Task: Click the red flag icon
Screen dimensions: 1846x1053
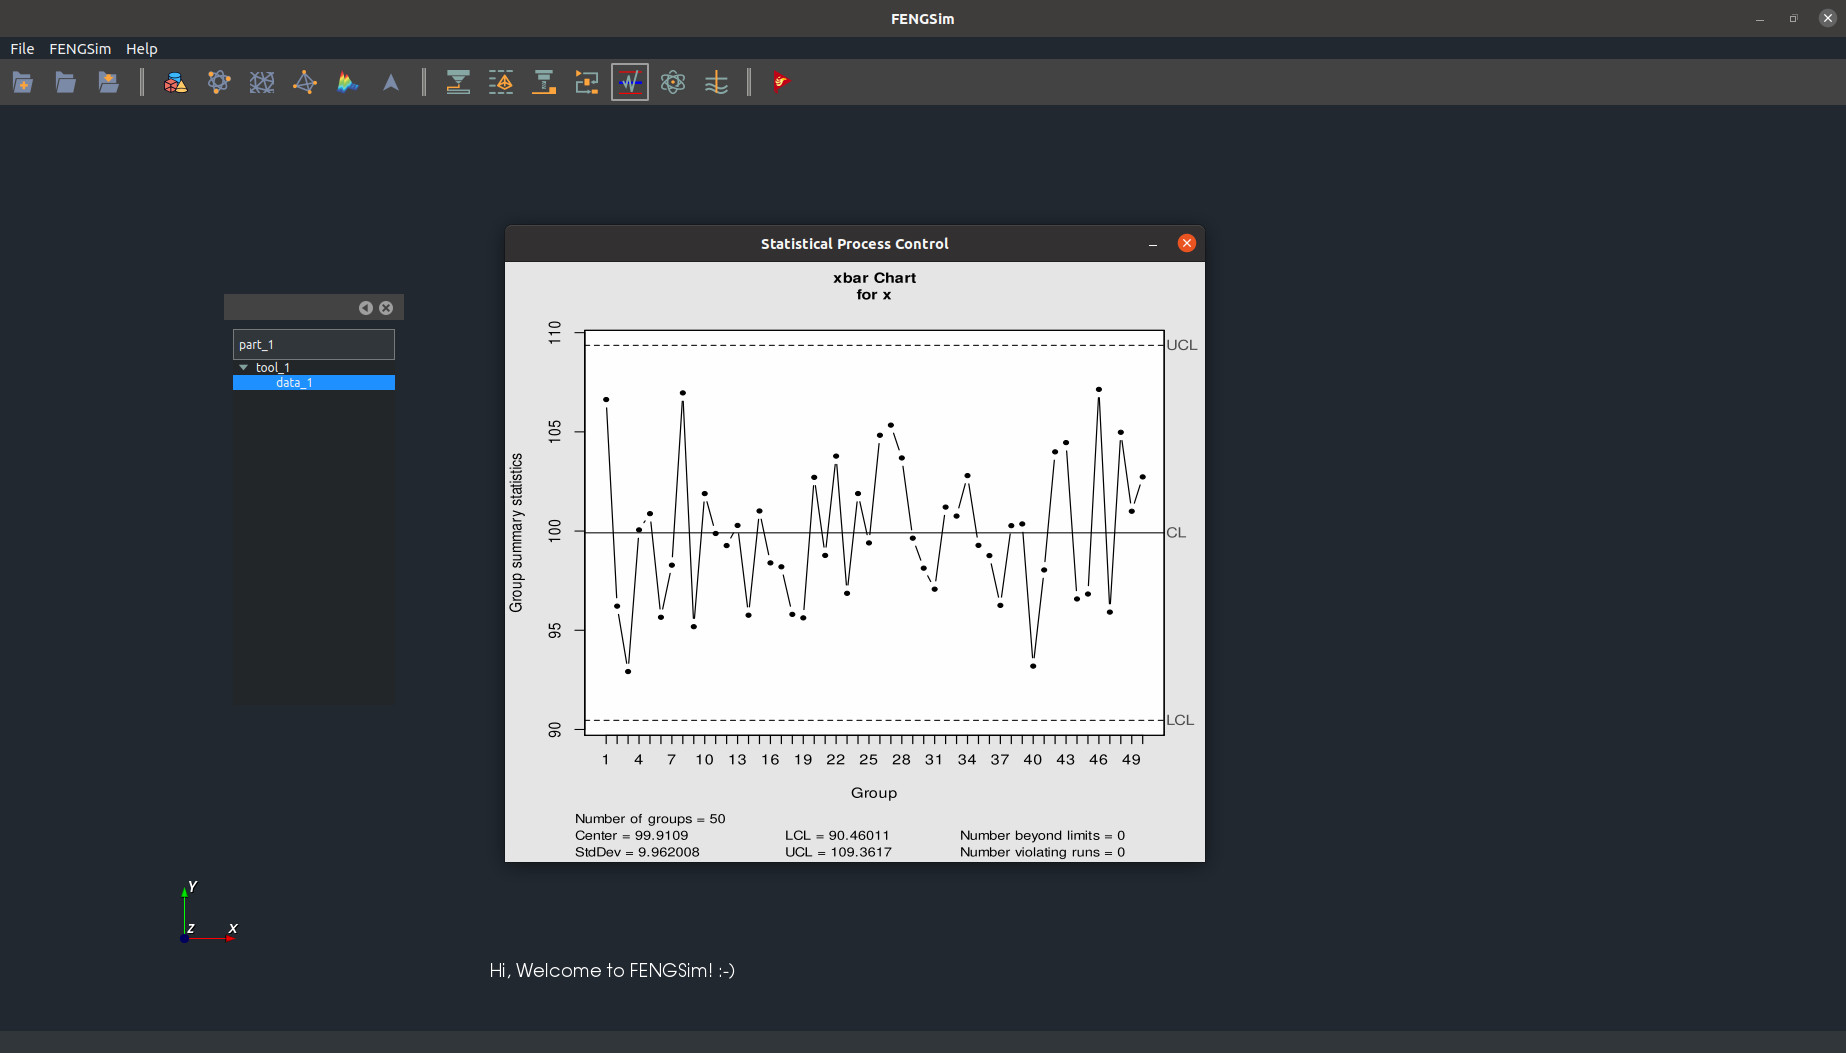Action: 780,83
